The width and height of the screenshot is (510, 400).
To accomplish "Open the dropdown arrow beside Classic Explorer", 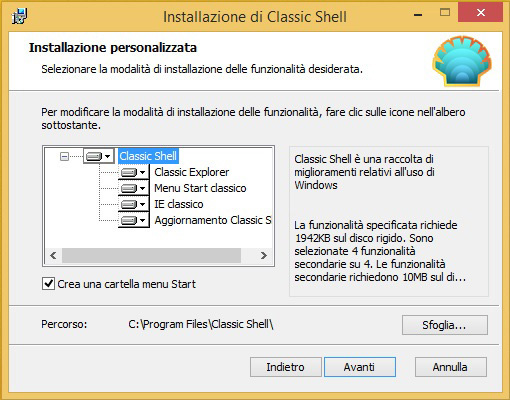I will 143,172.
